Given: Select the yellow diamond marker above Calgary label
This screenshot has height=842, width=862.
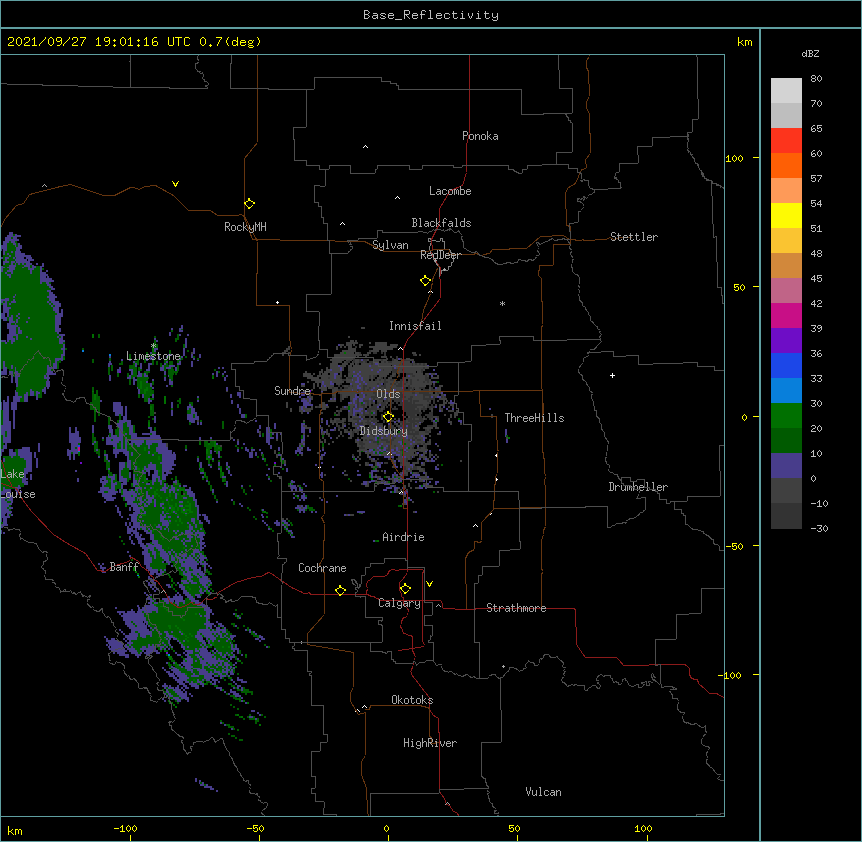Looking at the screenshot, I should (x=405, y=589).
